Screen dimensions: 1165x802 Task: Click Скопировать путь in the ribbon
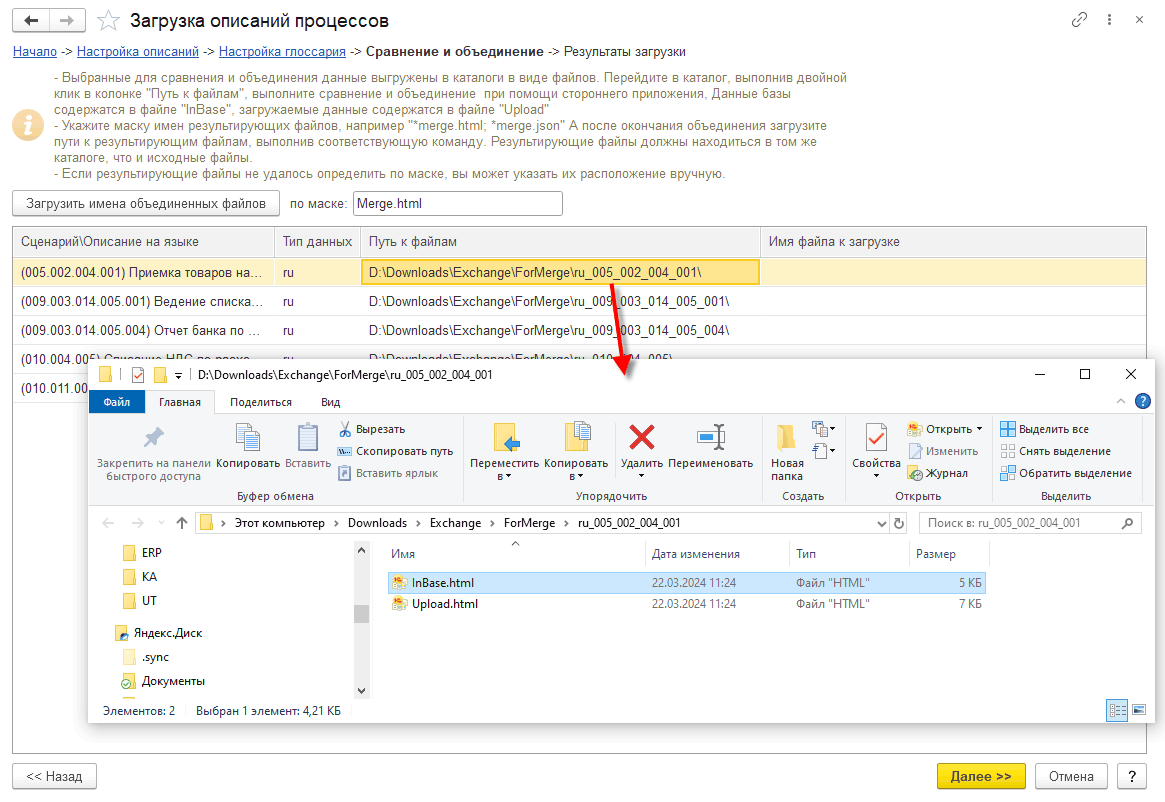tap(395, 451)
